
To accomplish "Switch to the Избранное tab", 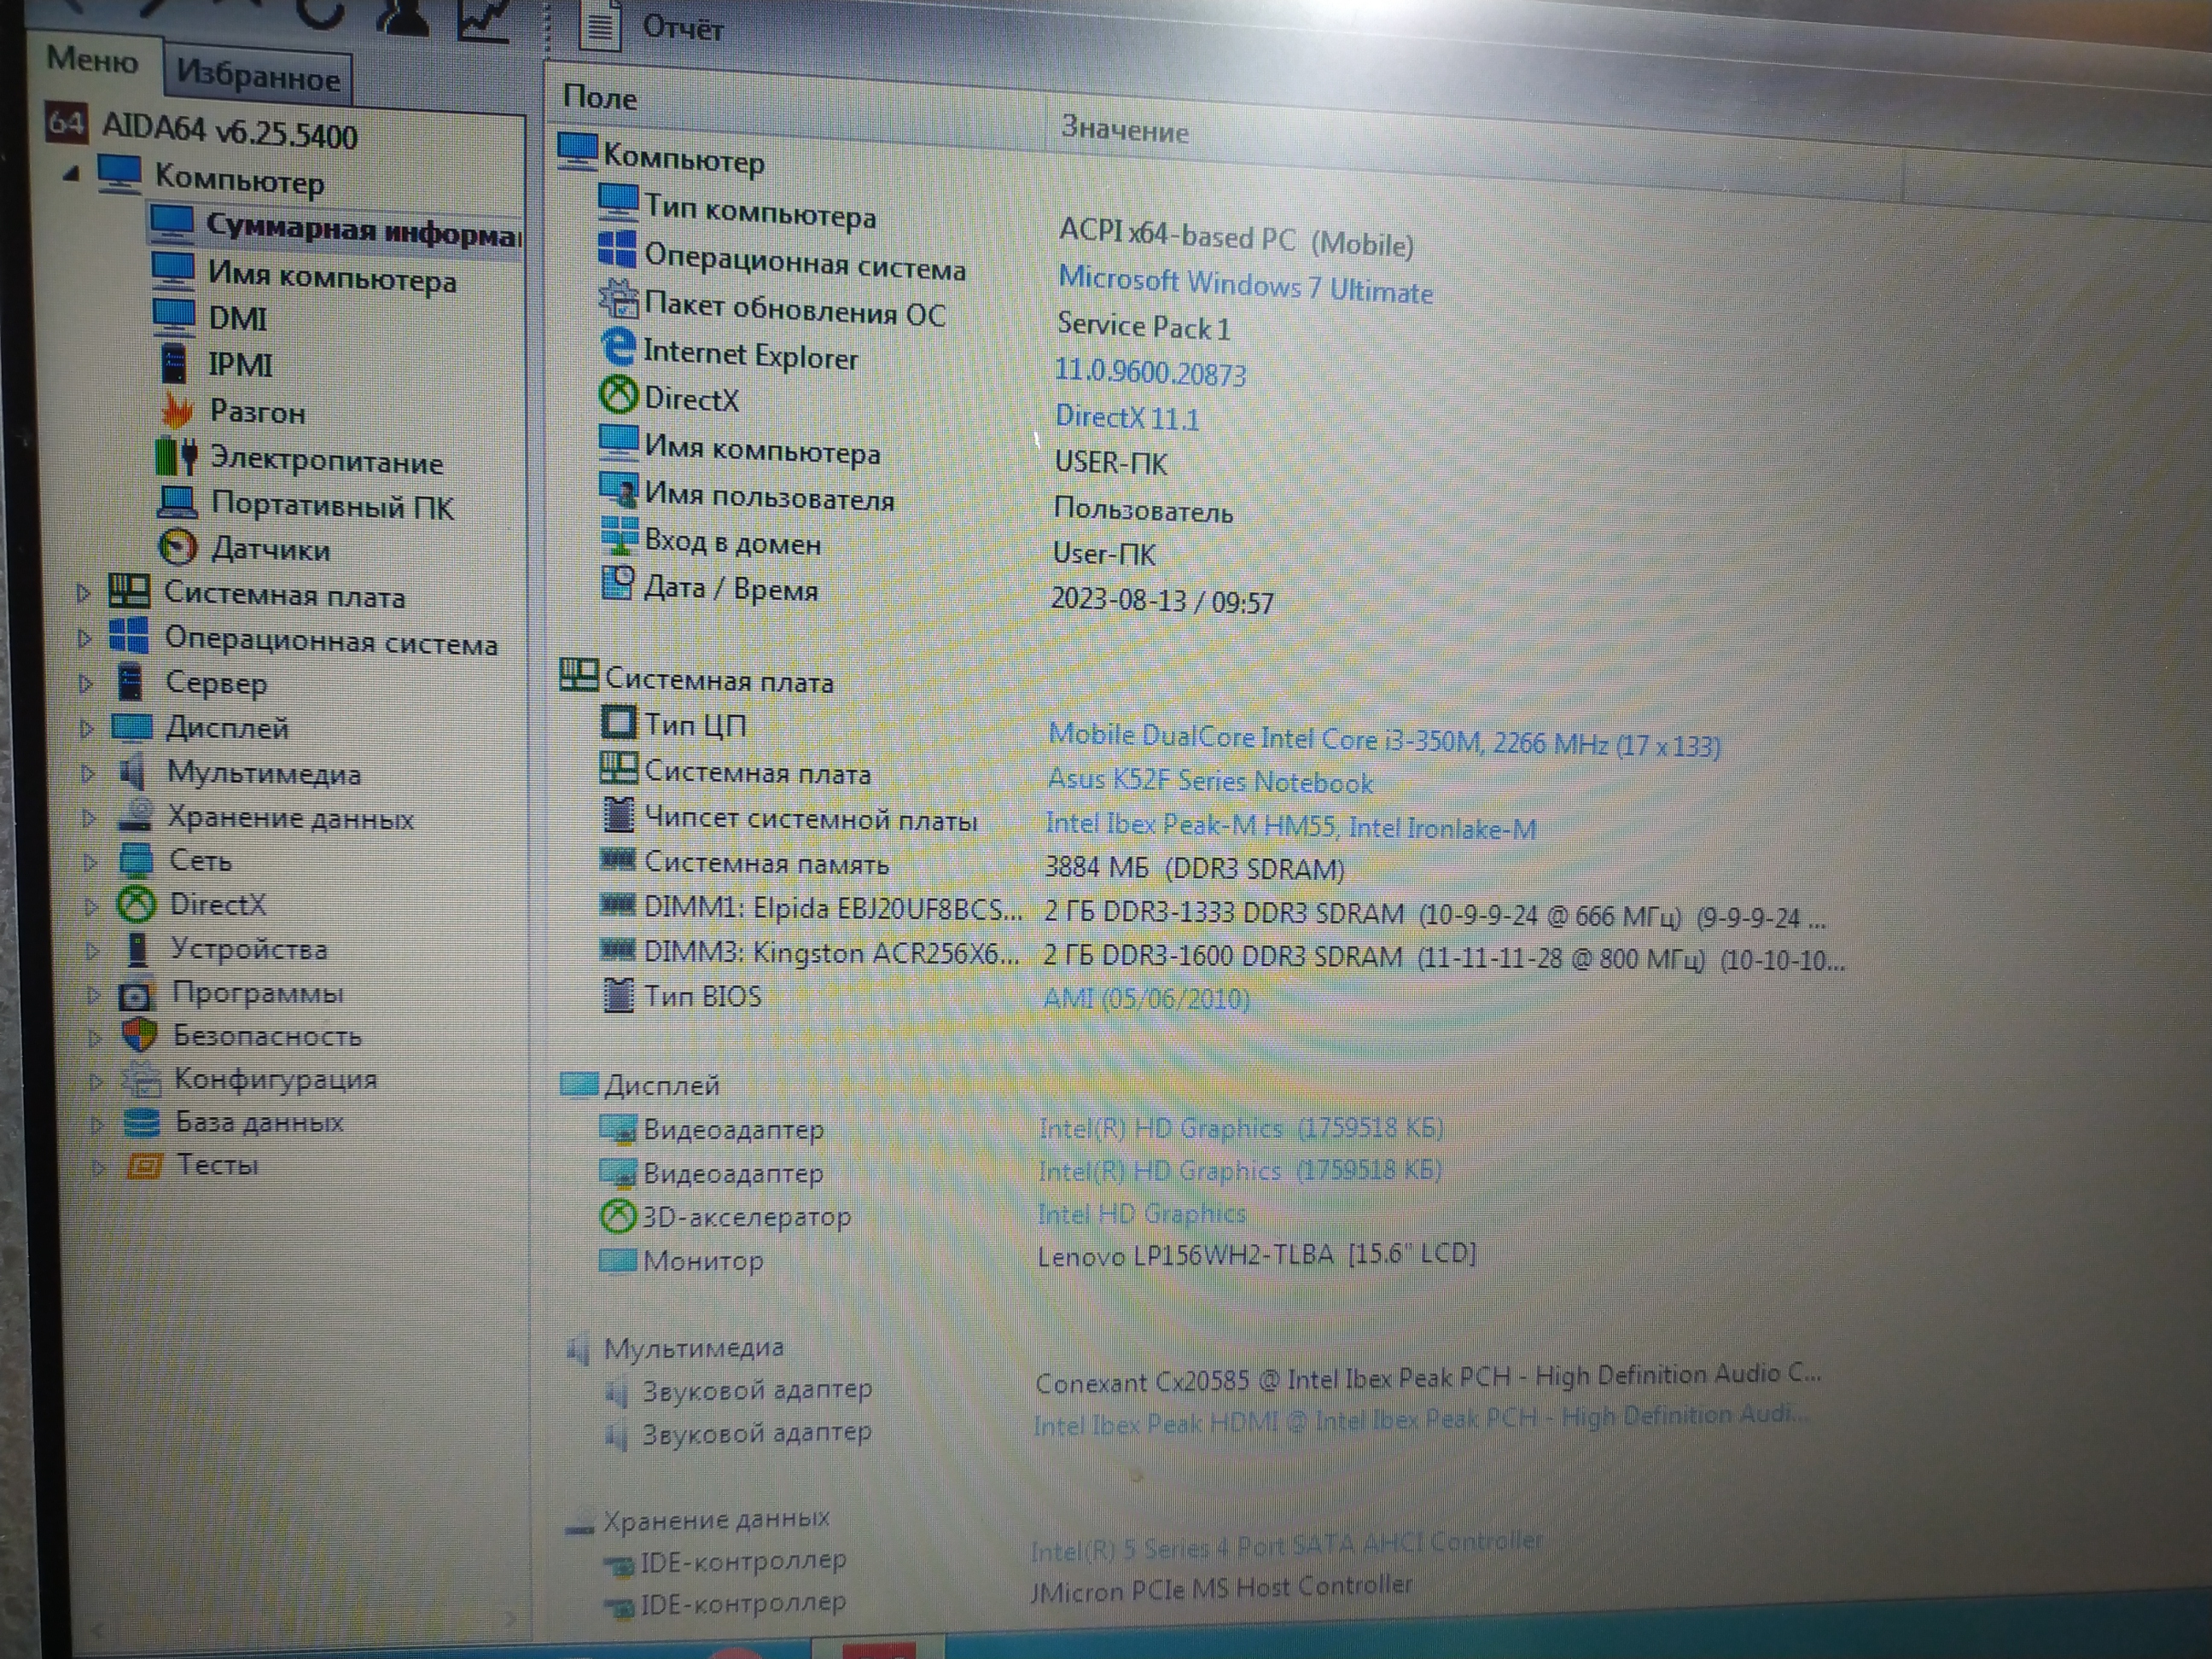I will pos(258,76).
